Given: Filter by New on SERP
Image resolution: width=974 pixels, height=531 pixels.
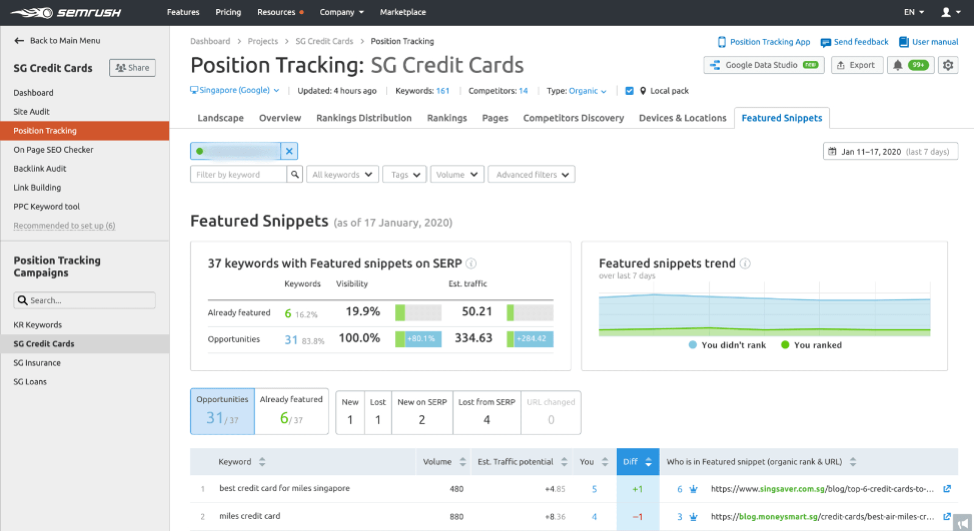Looking at the screenshot, I should click(x=422, y=412).
